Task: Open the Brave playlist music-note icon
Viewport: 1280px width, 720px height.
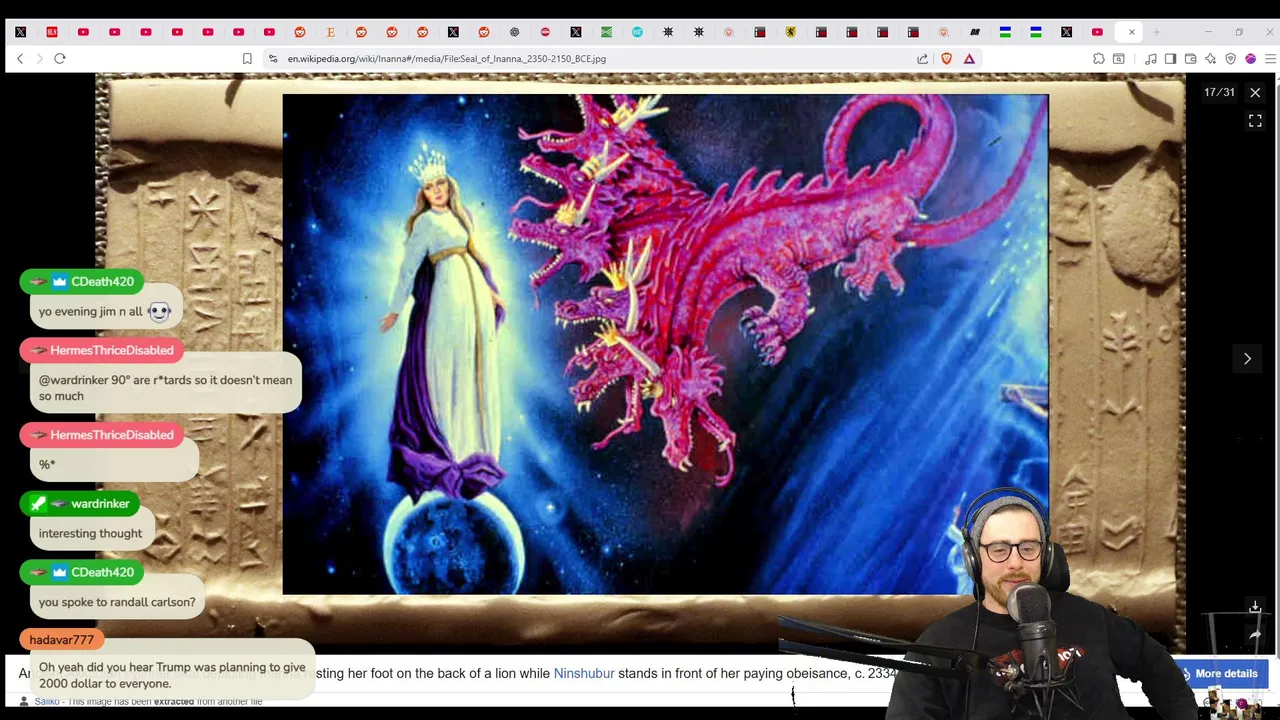Action: click(x=1151, y=59)
